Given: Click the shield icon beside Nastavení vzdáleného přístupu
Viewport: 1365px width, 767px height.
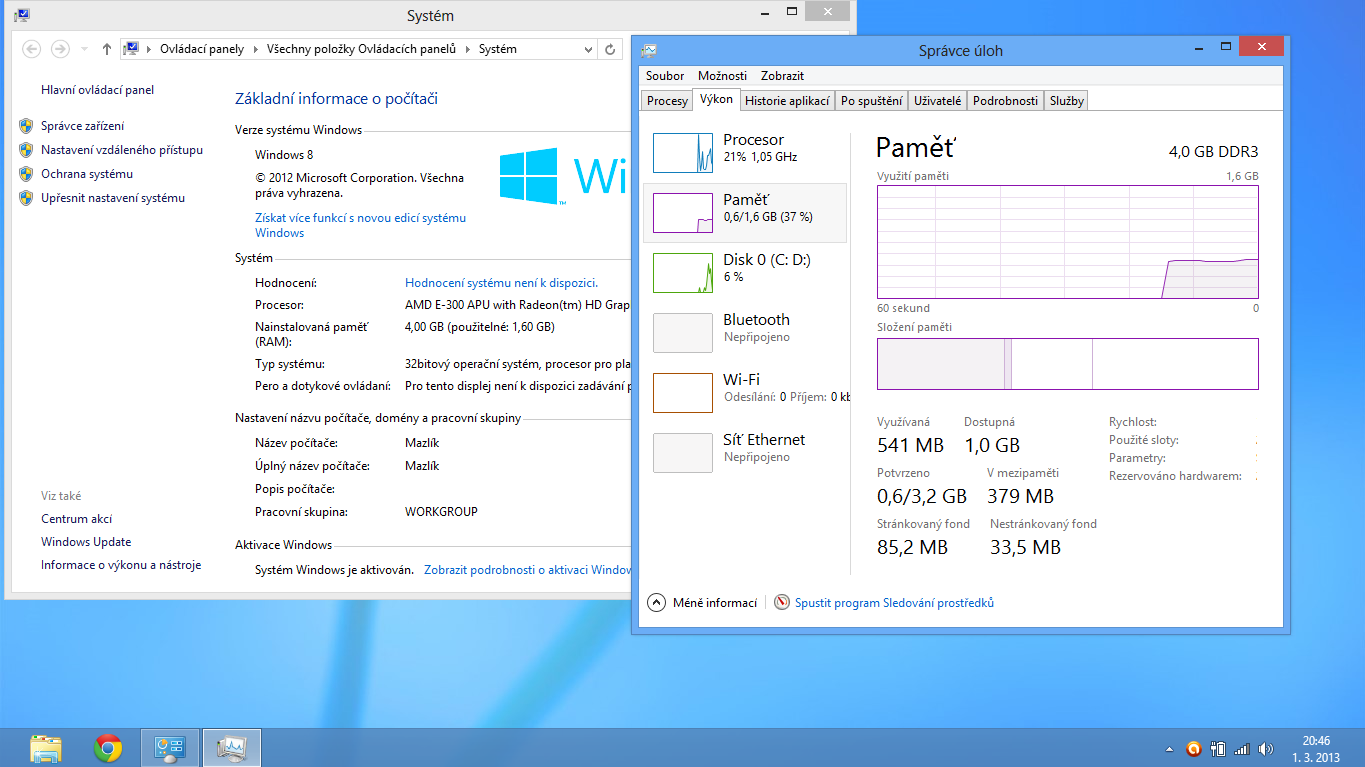Looking at the screenshot, I should point(26,150).
